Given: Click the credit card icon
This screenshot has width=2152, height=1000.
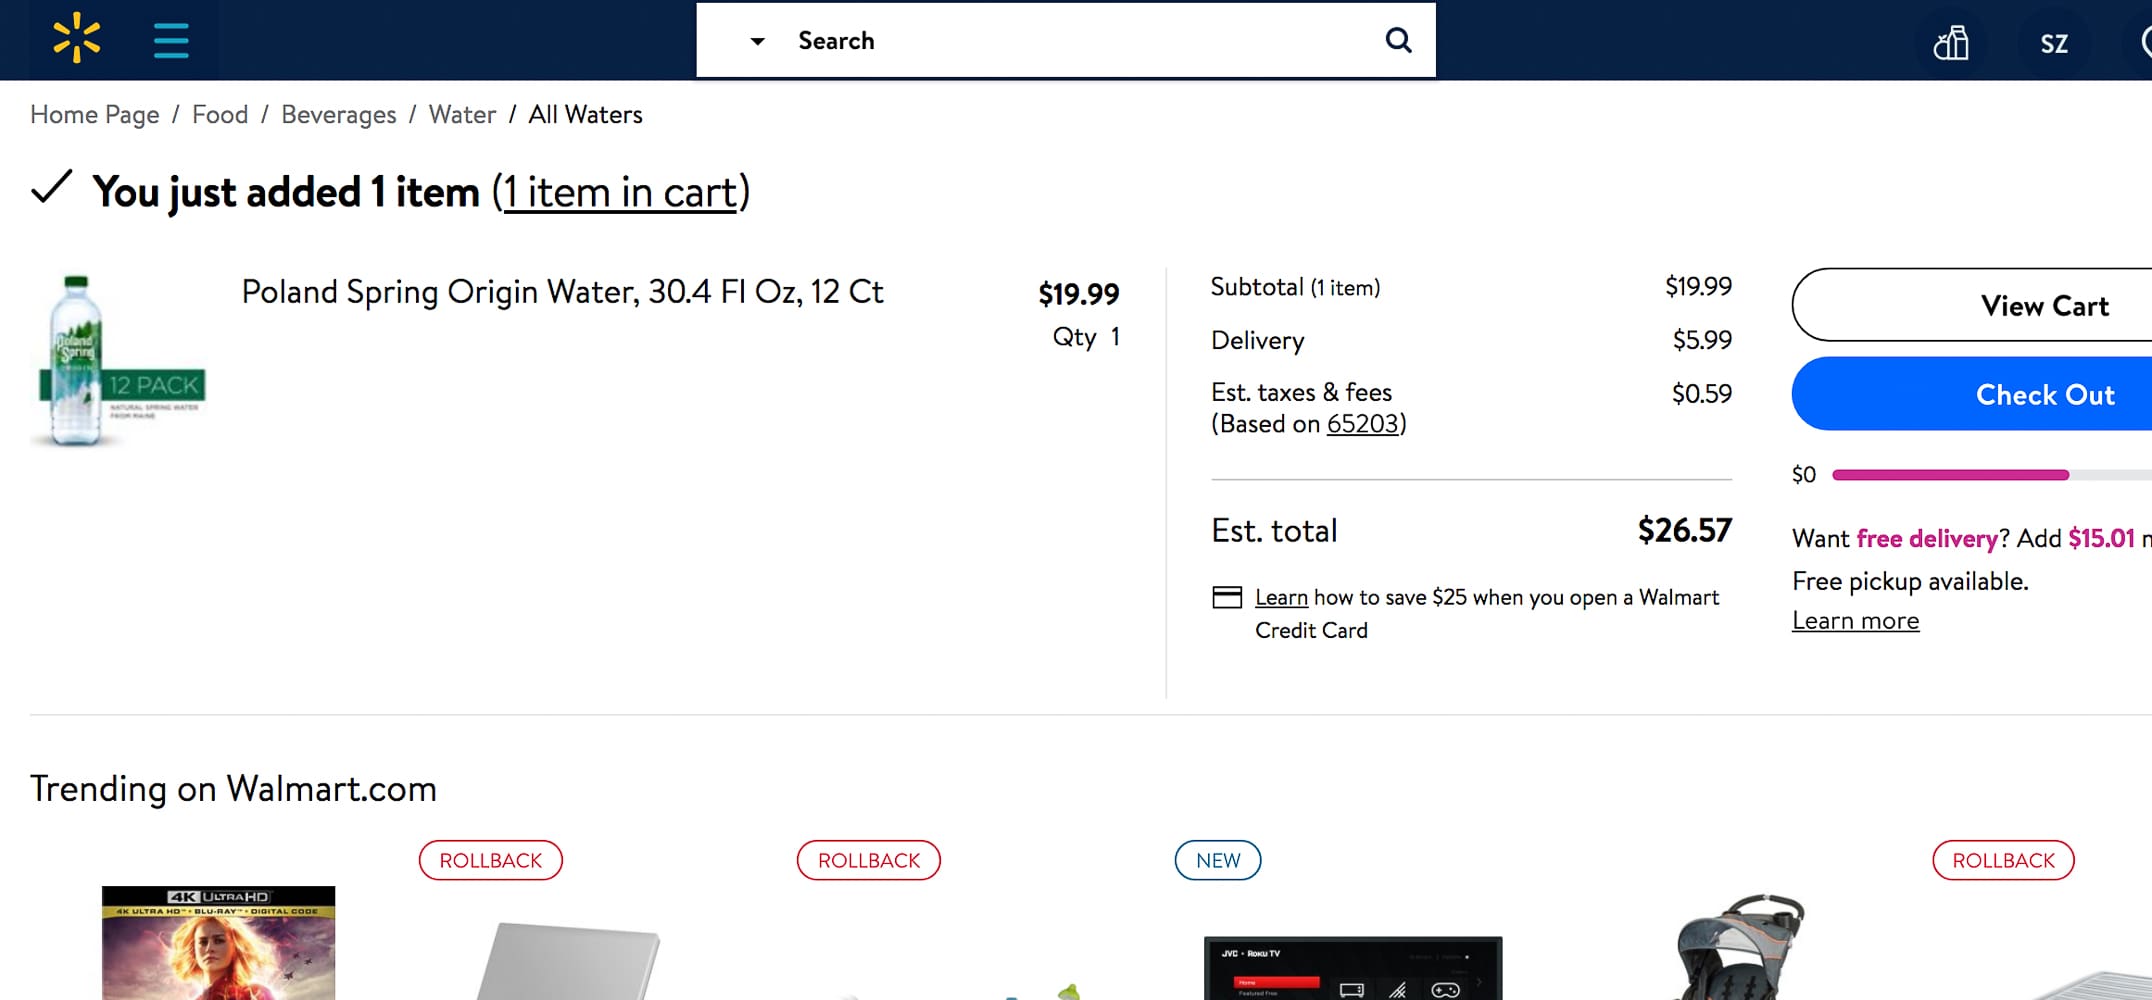Looking at the screenshot, I should click(x=1227, y=597).
